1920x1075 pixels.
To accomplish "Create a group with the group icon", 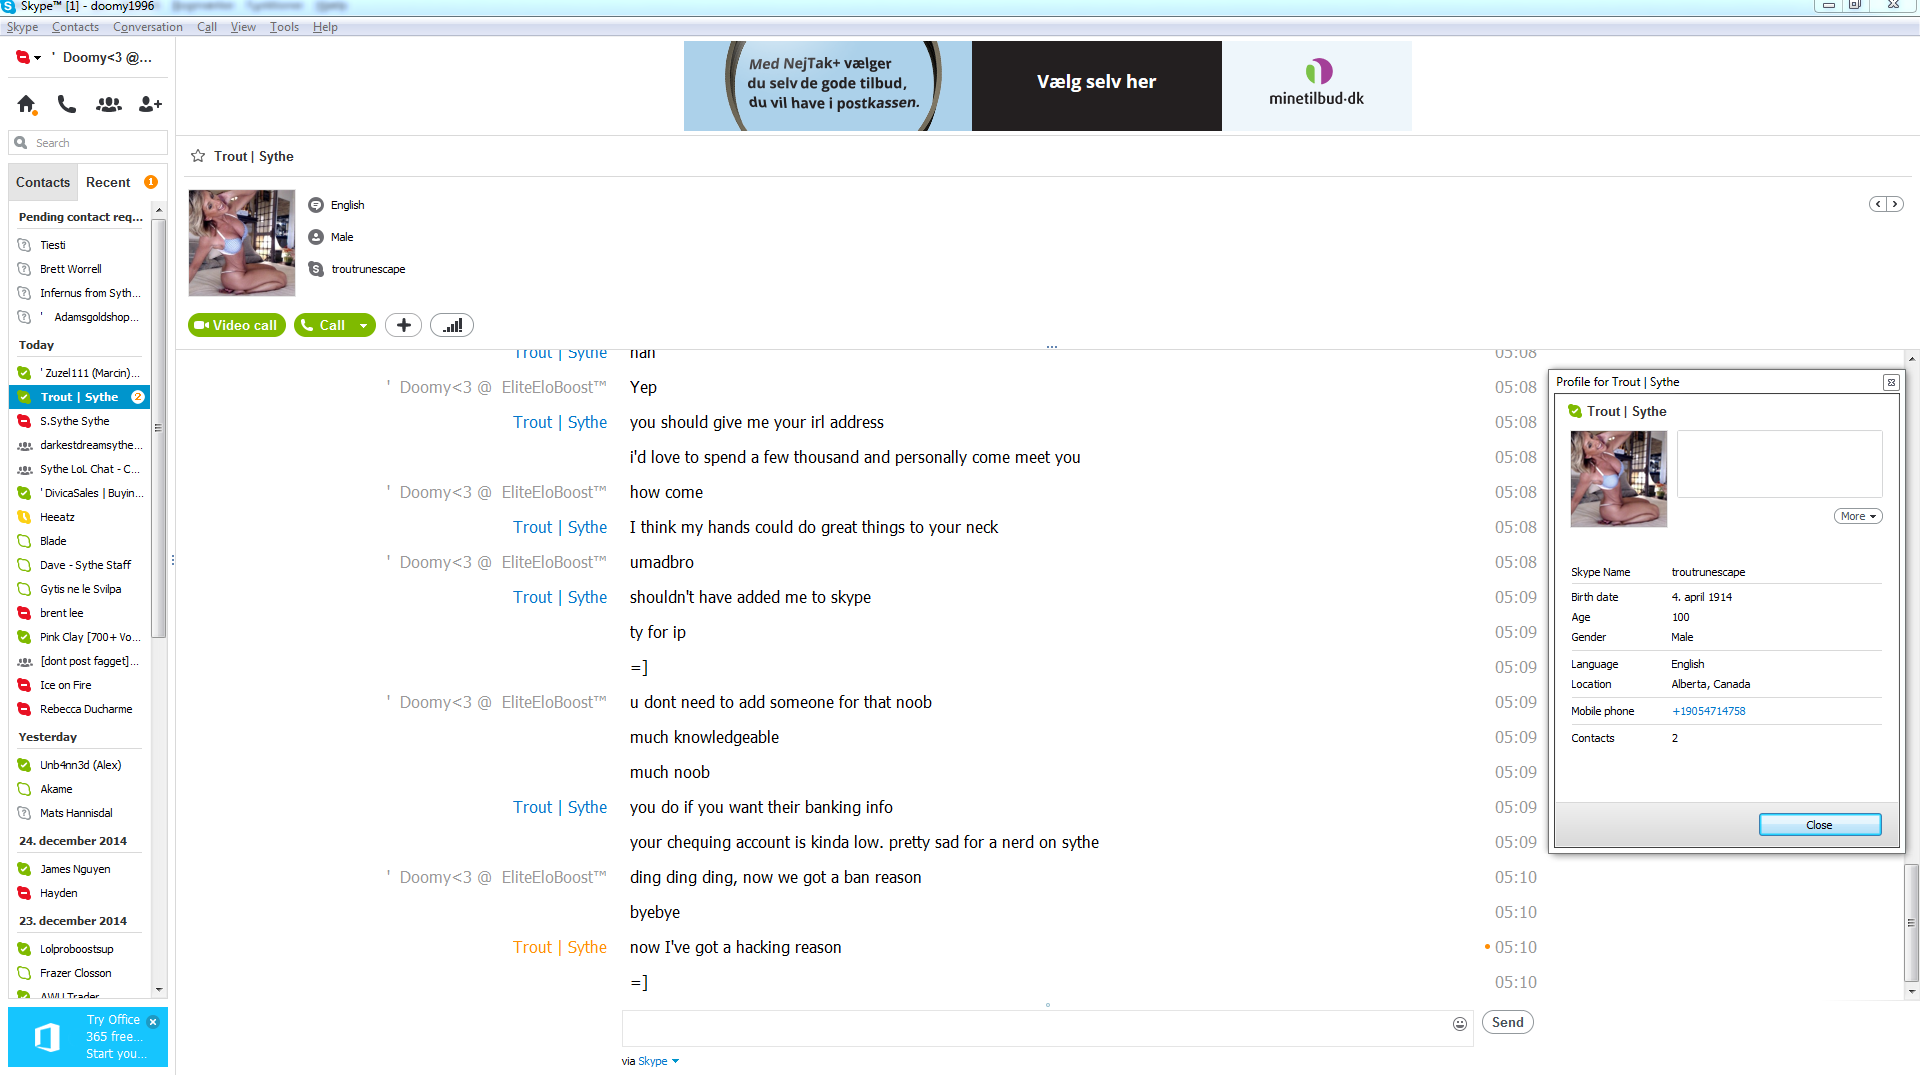I will coord(108,104).
